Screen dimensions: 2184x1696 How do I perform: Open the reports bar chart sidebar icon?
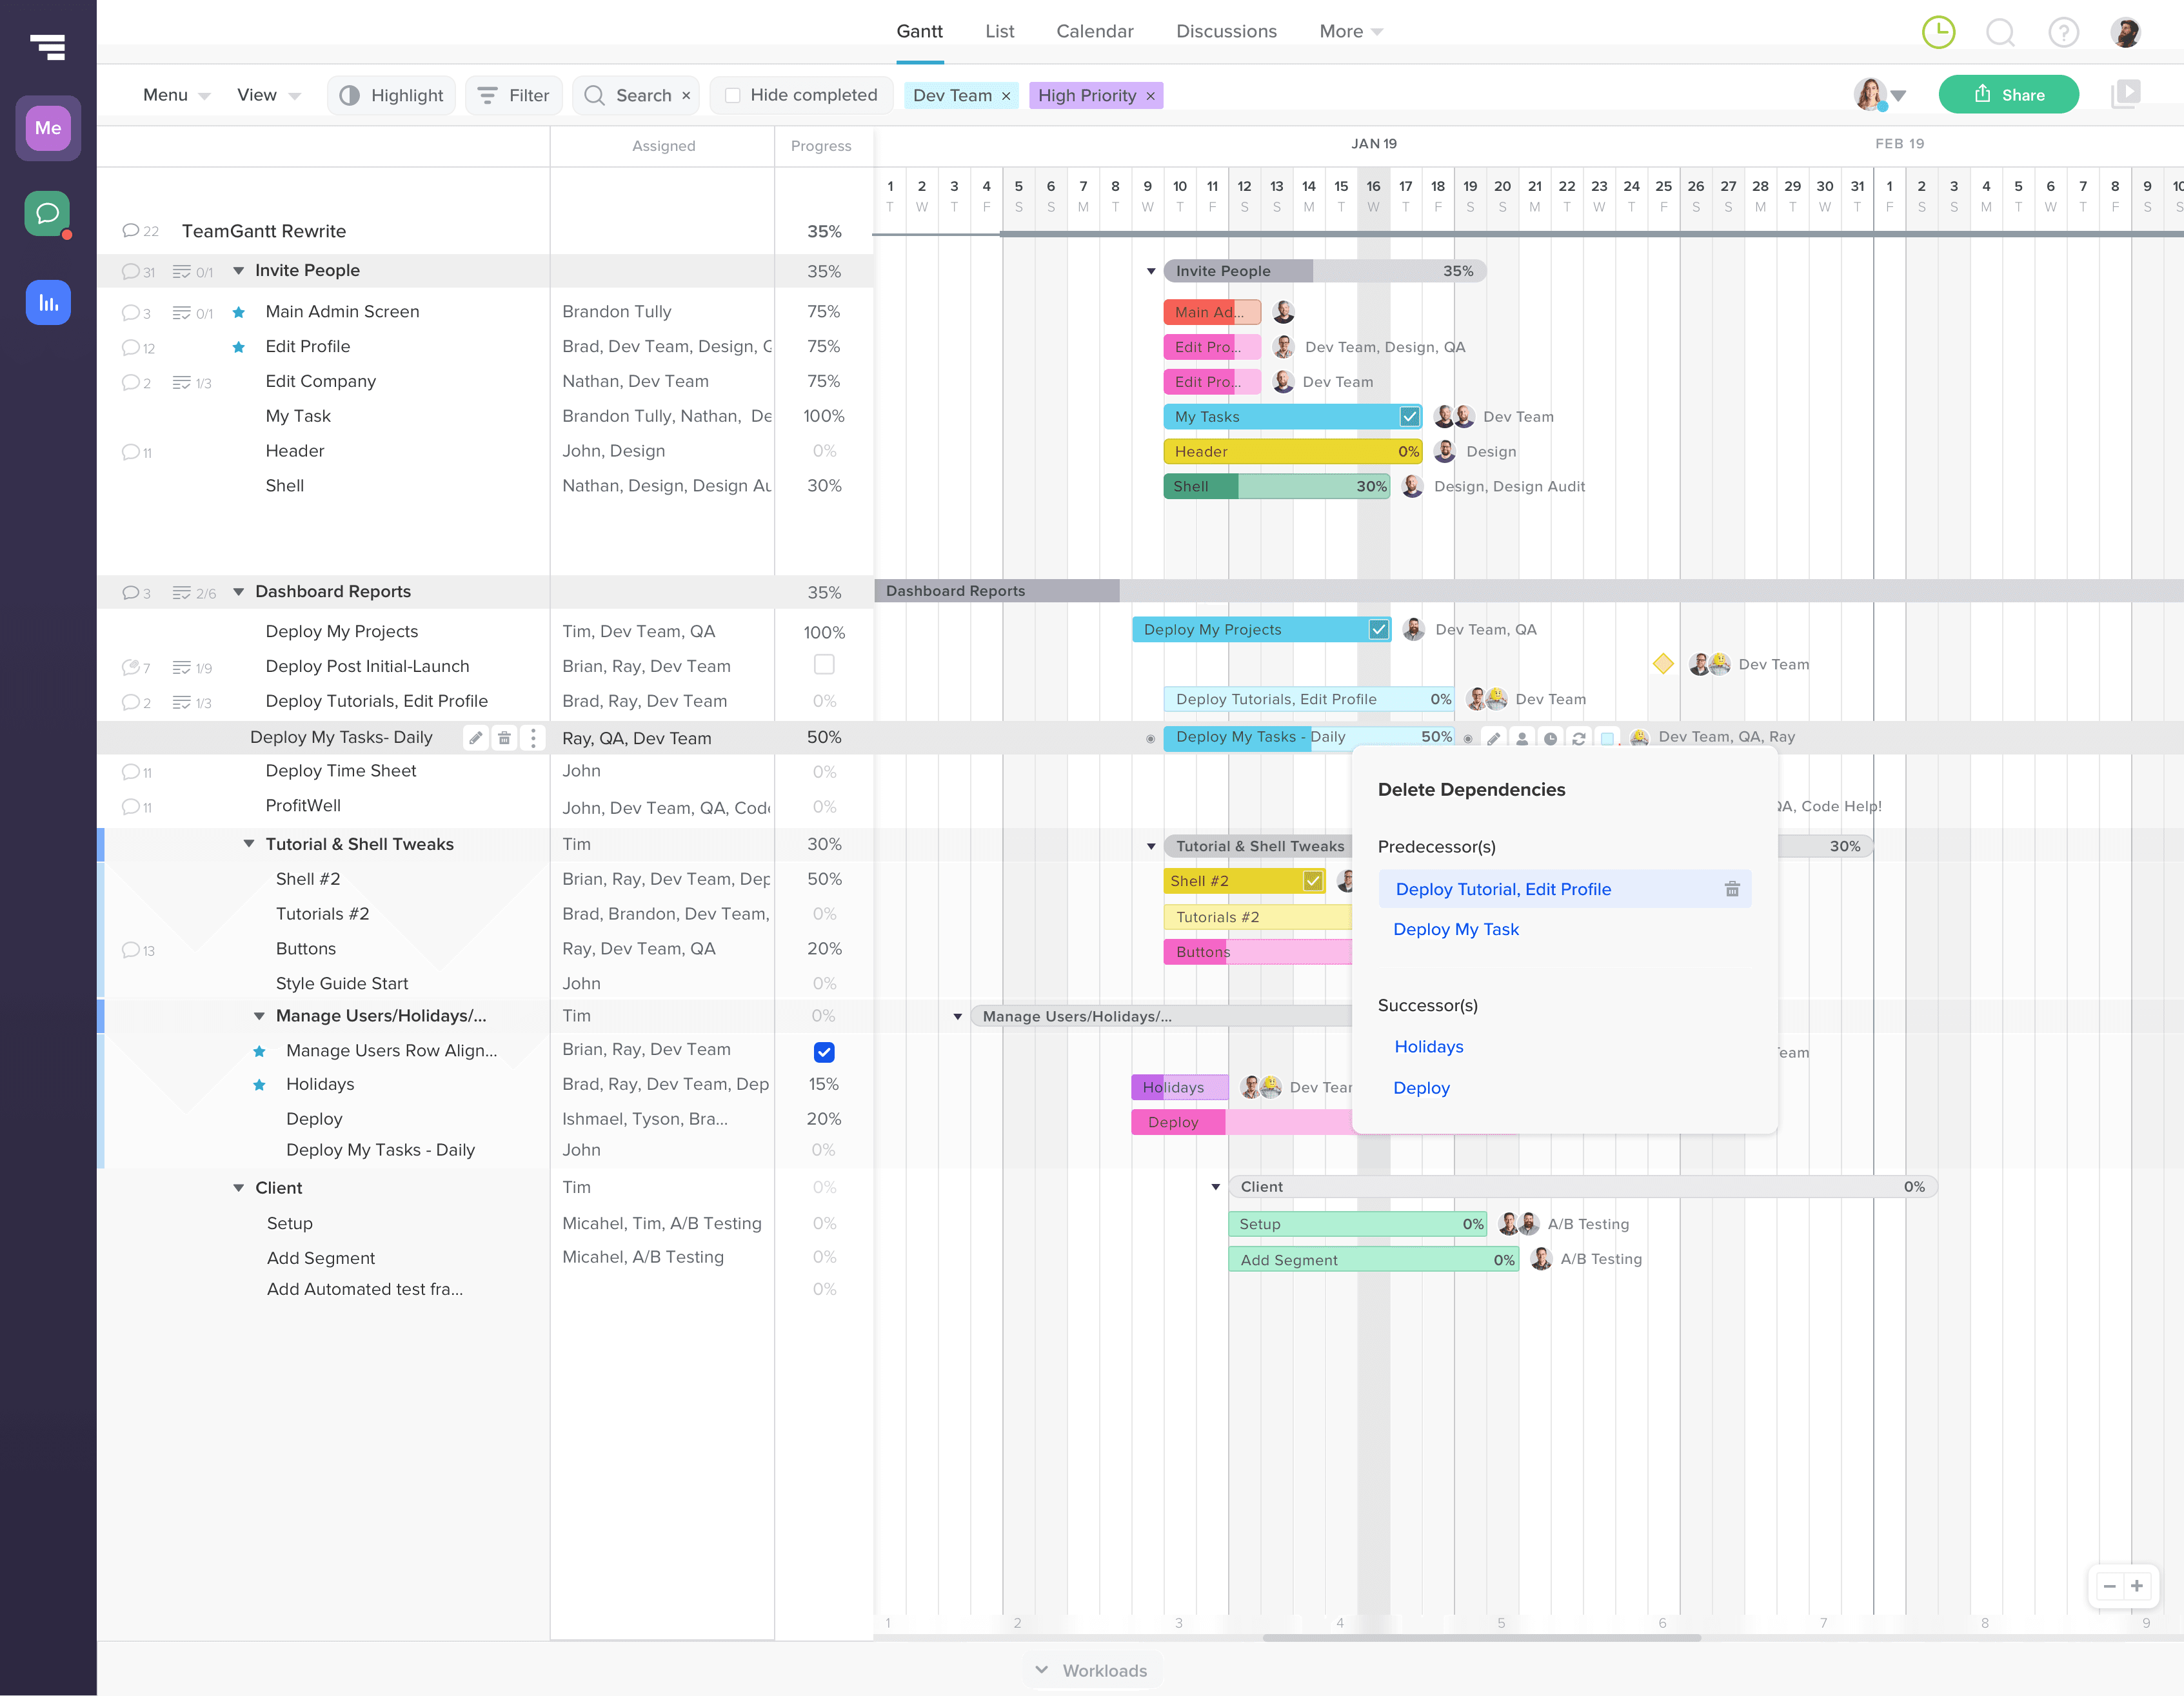[x=47, y=302]
